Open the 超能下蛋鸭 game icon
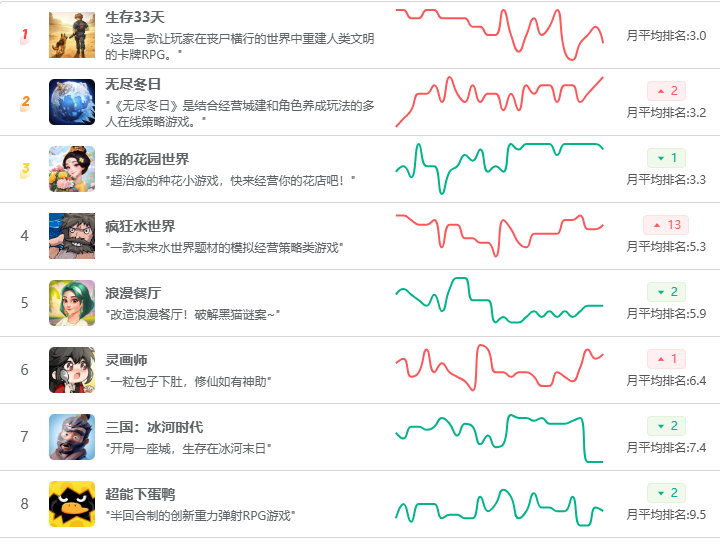Screen dimensions: 720x544 tap(72, 504)
